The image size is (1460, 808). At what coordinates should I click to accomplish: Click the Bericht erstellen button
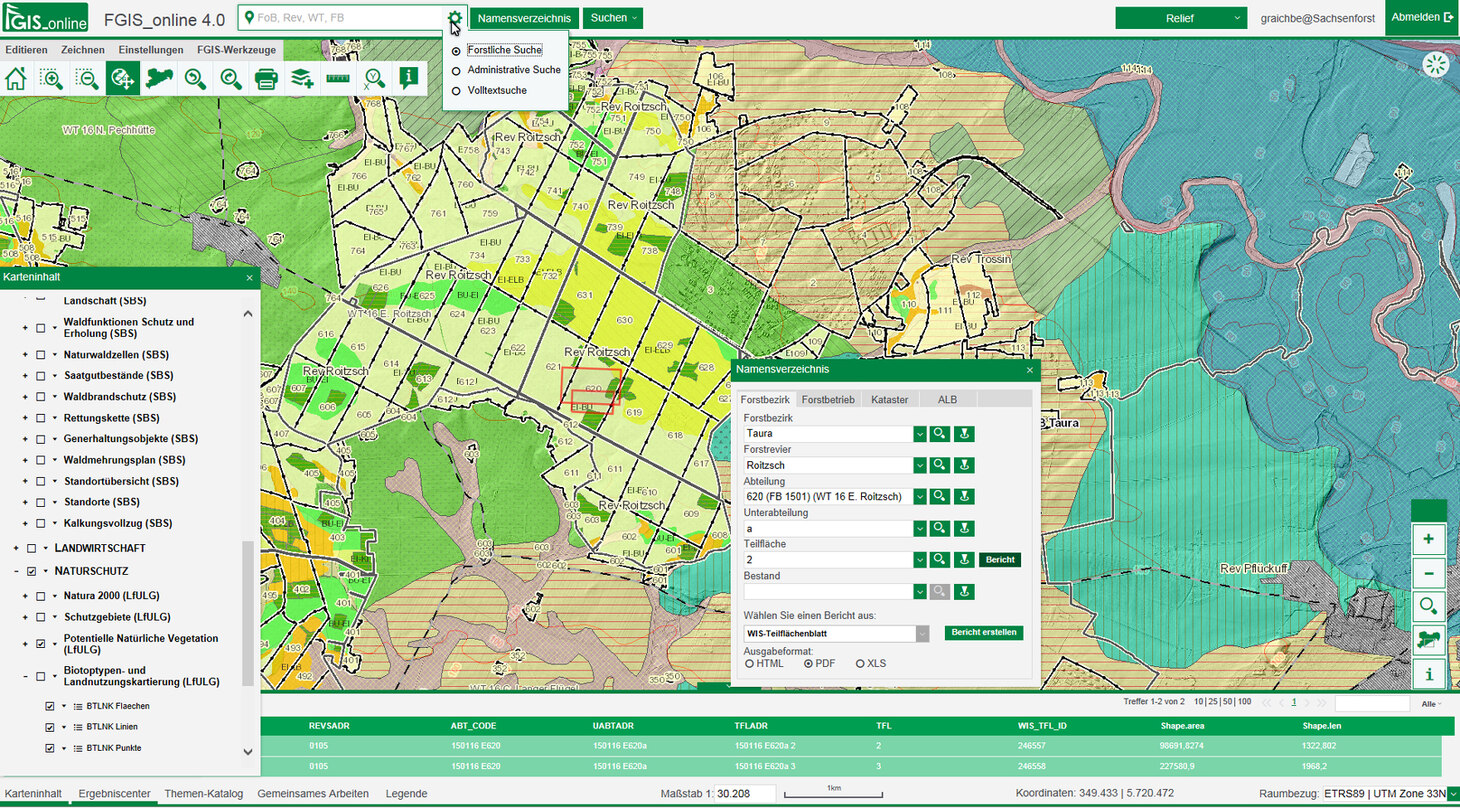pos(983,632)
